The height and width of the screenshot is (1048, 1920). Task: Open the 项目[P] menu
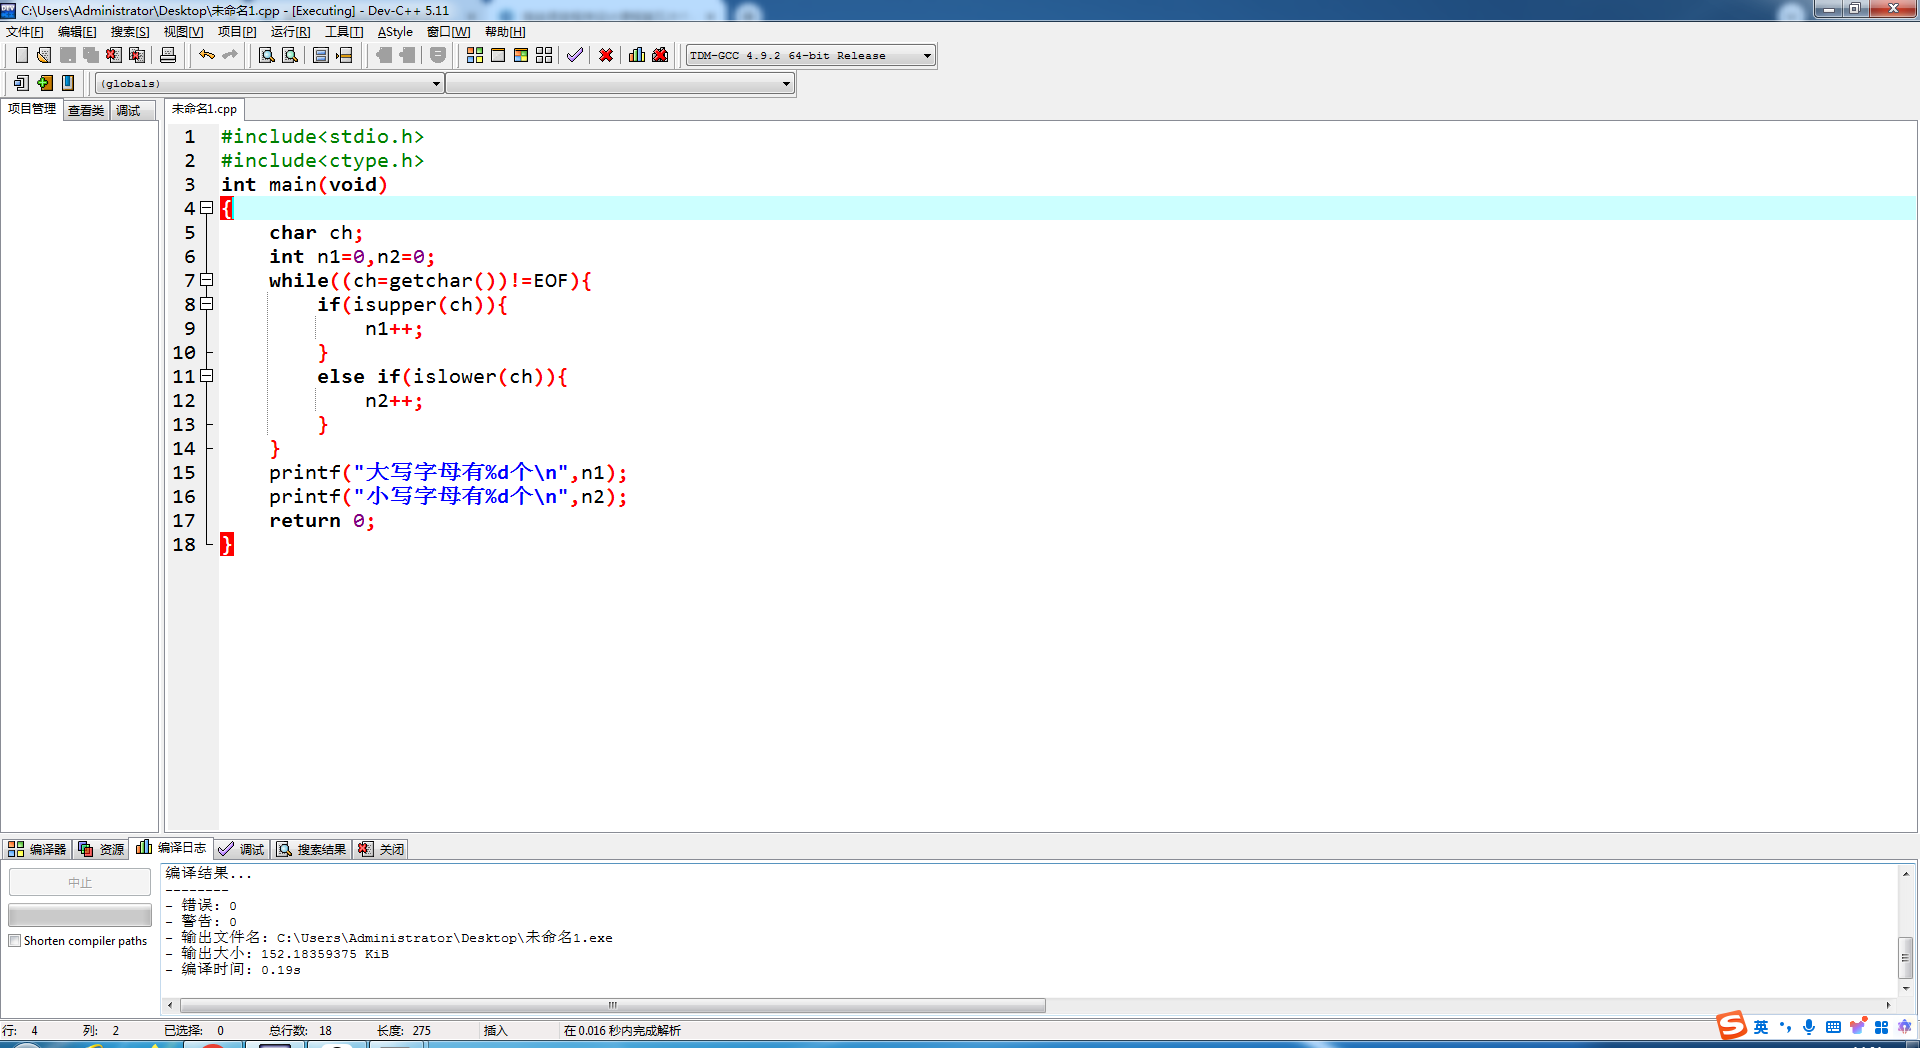[237, 32]
